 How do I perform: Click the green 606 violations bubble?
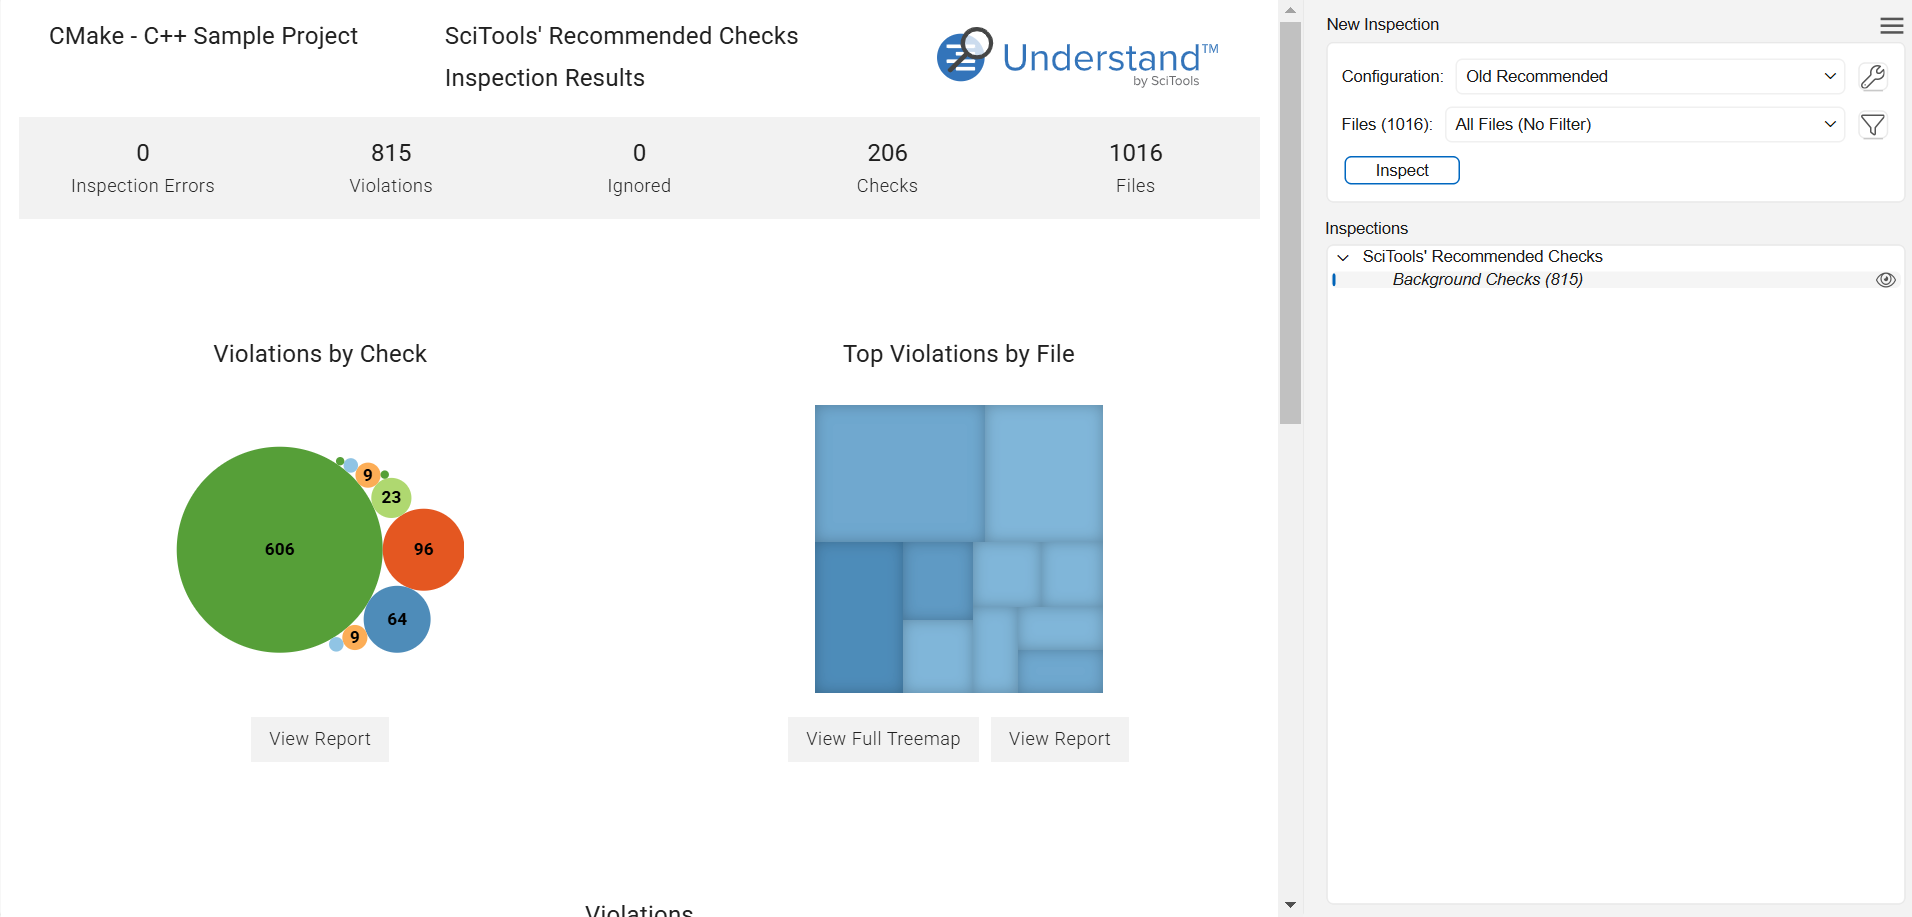279,549
